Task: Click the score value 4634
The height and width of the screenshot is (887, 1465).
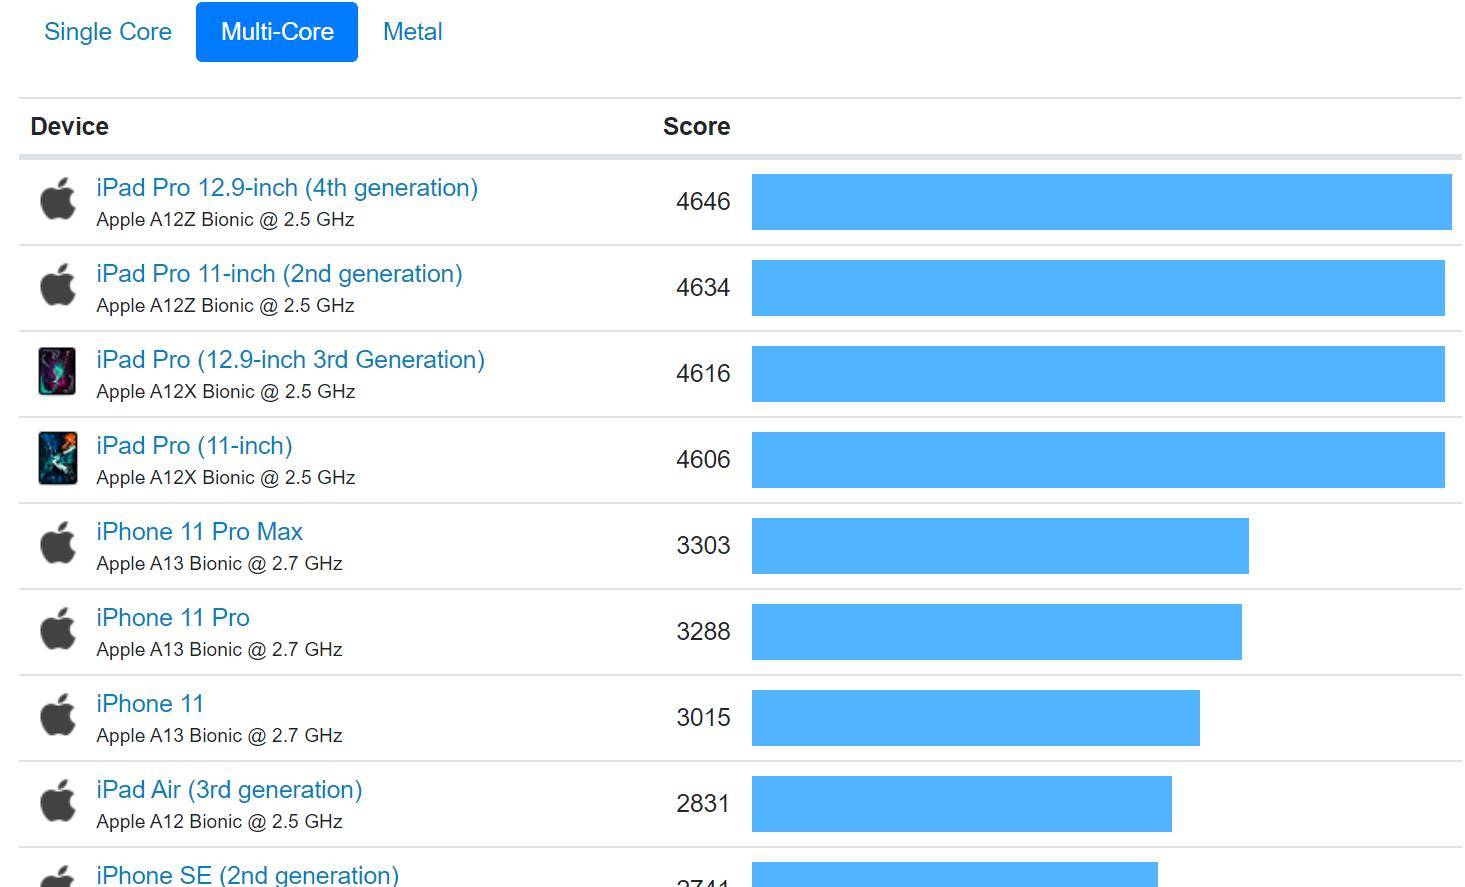Action: (703, 288)
